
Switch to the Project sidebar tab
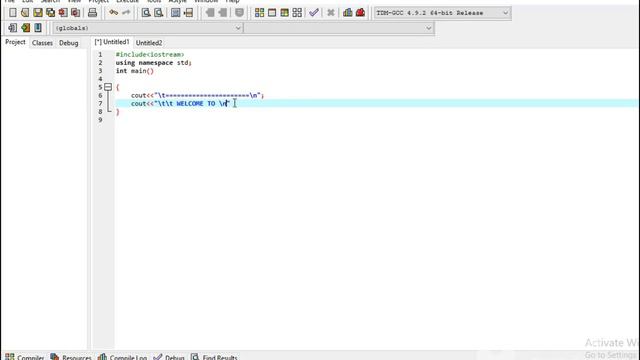coord(15,42)
